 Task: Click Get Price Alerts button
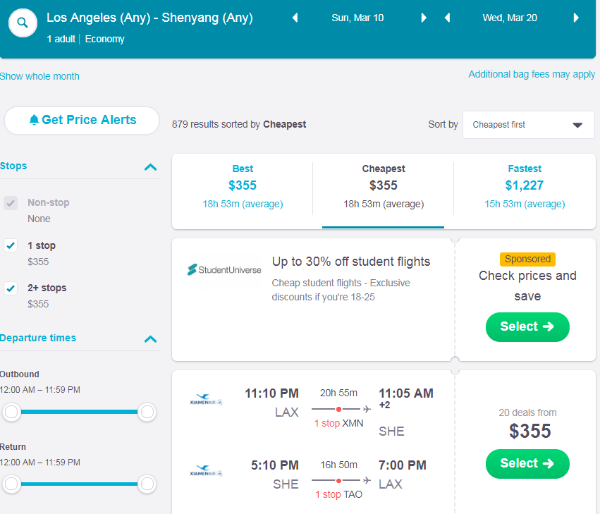point(82,120)
